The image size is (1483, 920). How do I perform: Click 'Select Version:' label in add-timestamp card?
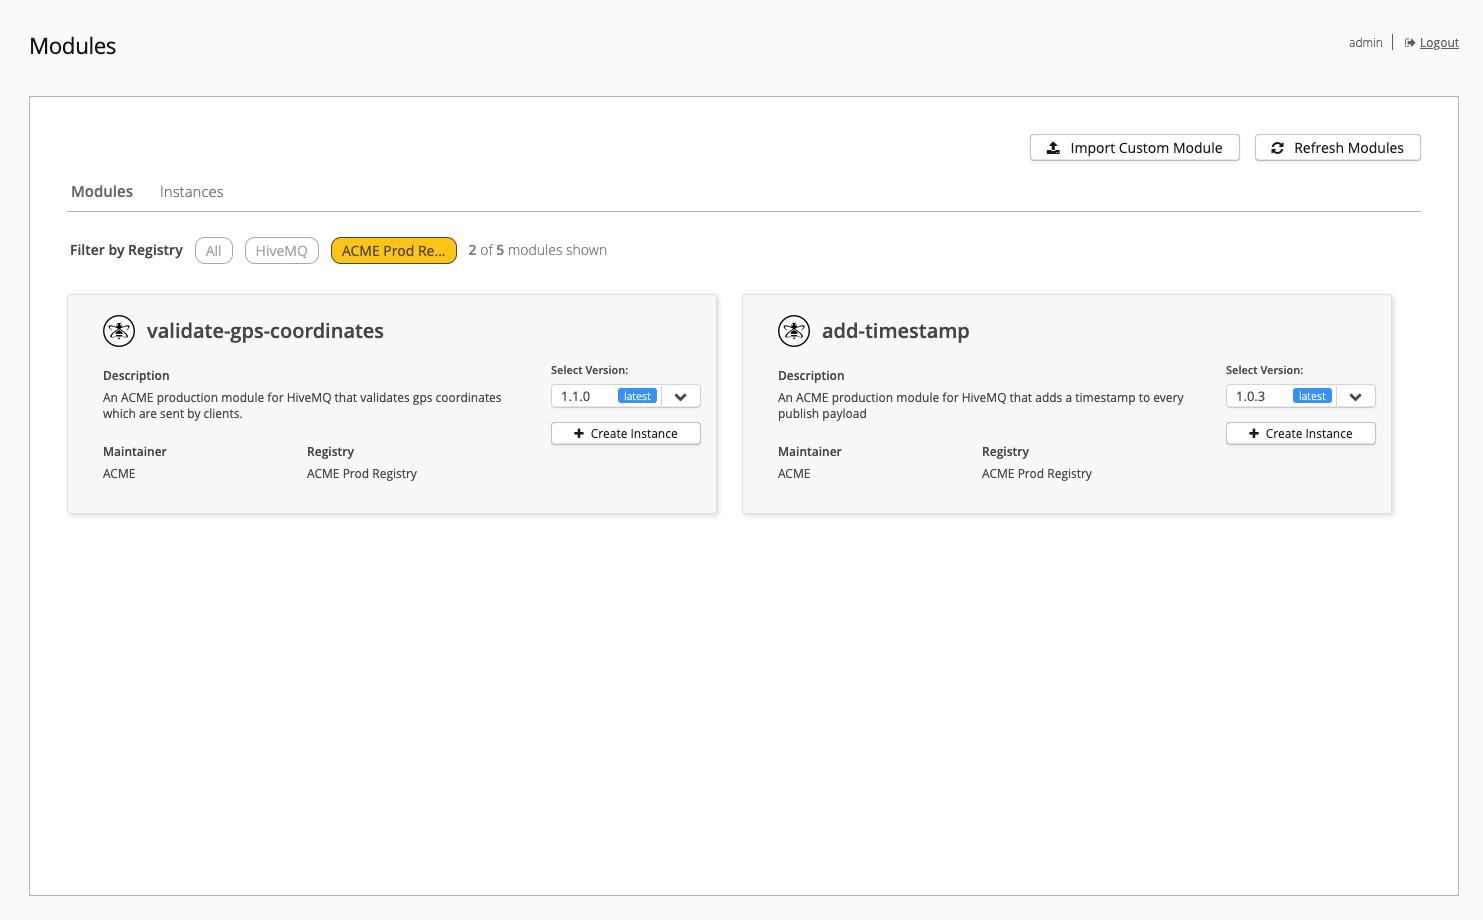click(x=1265, y=370)
